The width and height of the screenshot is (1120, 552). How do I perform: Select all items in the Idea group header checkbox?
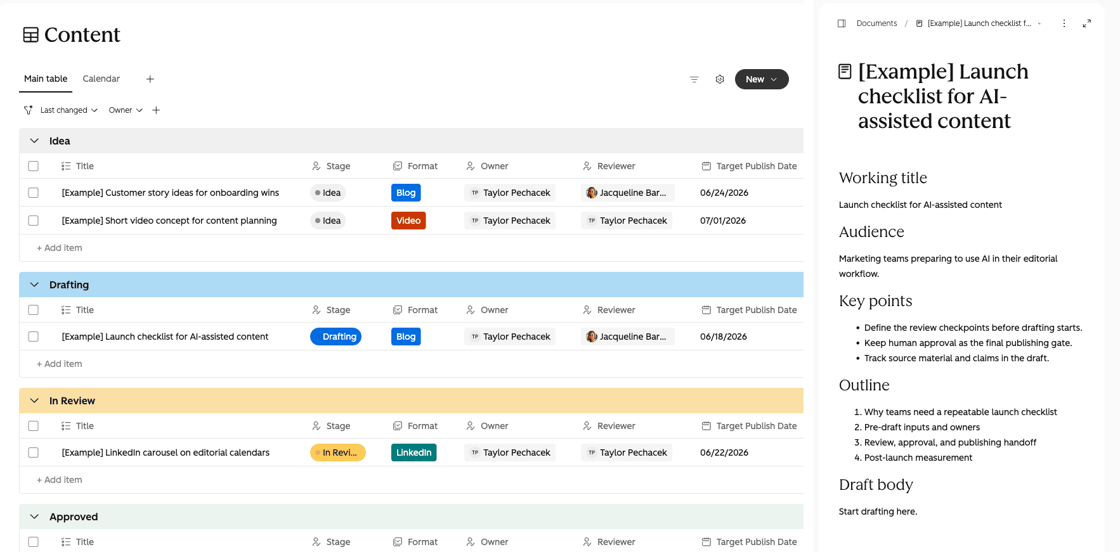pos(34,166)
